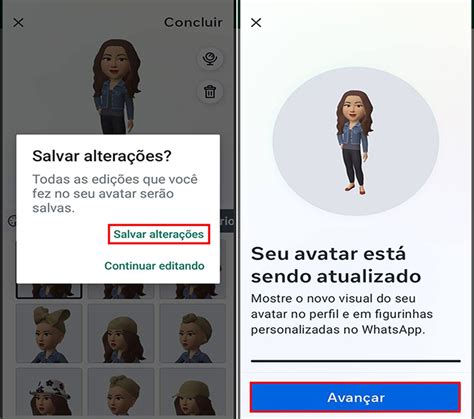Tap Concluir at the top

193,22
